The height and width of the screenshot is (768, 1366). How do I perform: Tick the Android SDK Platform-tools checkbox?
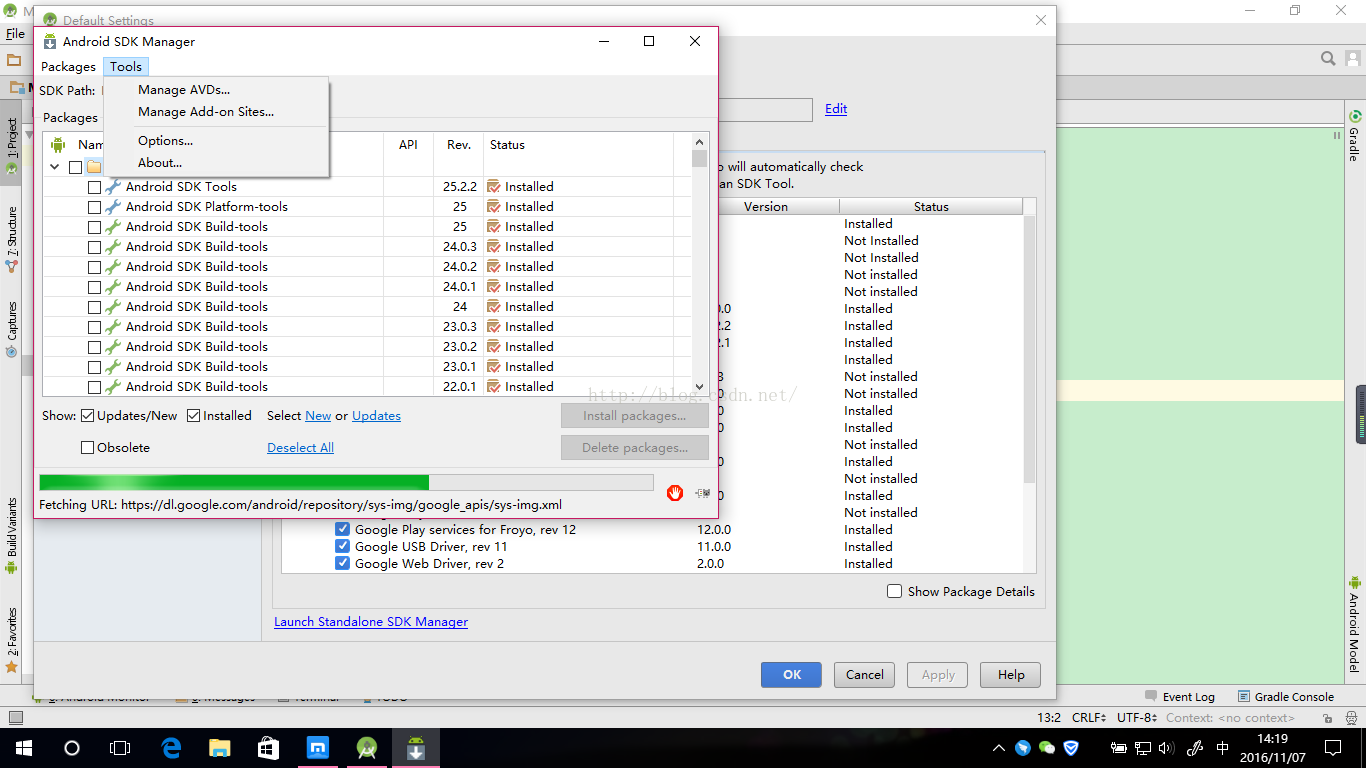tap(94, 207)
